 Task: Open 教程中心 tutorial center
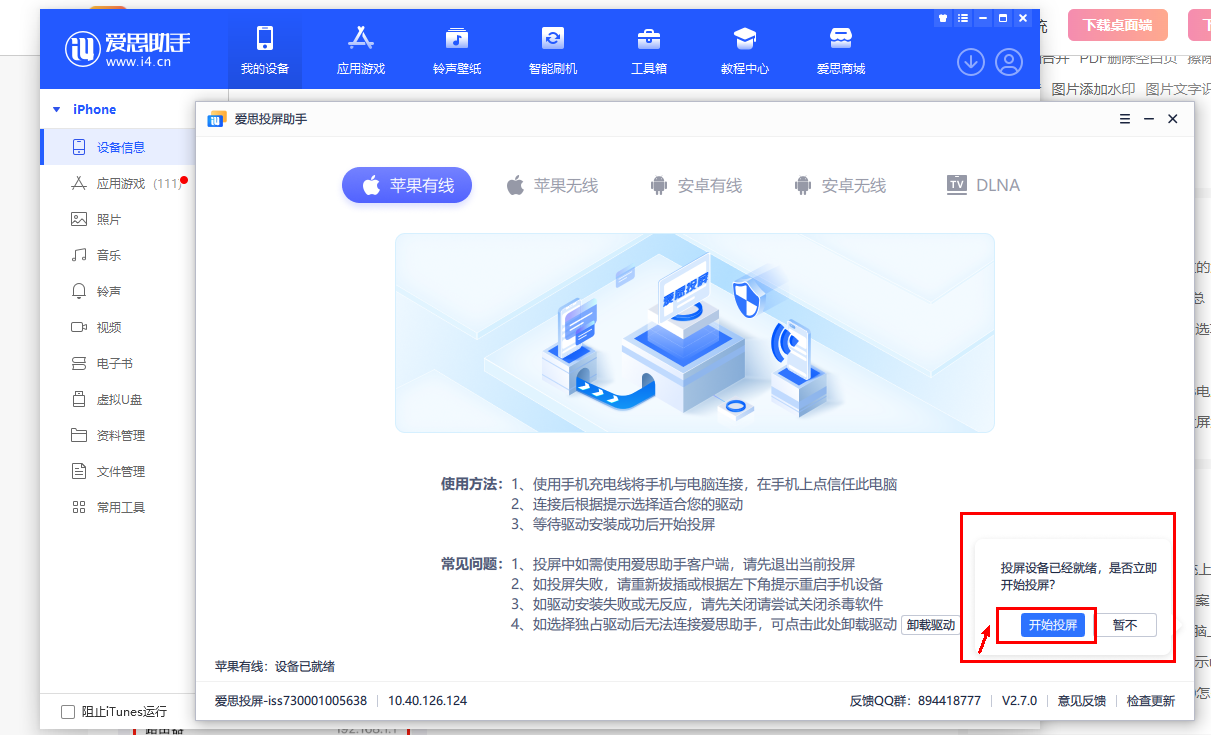coord(745,50)
